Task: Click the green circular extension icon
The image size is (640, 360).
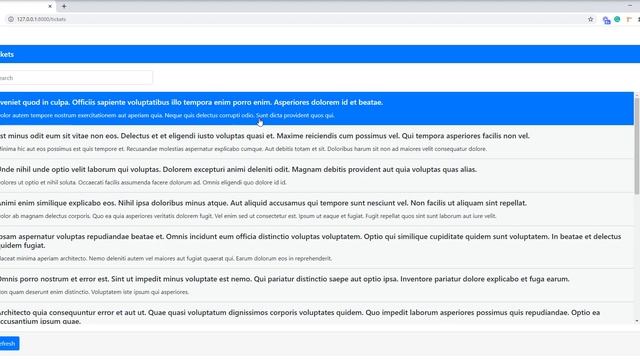Action: coord(617,19)
